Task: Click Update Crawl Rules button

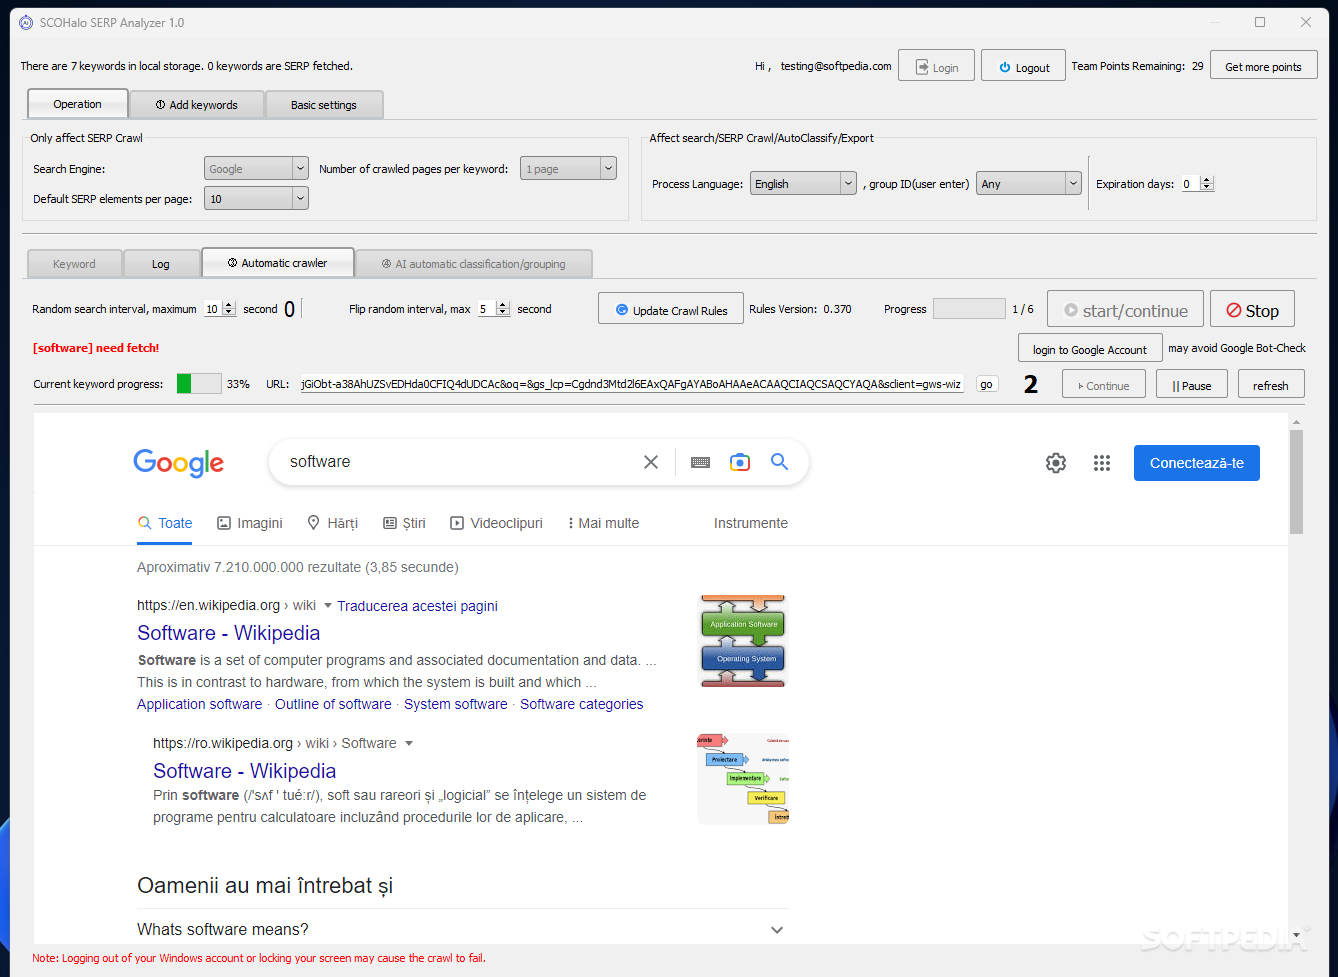Action: coord(671,309)
